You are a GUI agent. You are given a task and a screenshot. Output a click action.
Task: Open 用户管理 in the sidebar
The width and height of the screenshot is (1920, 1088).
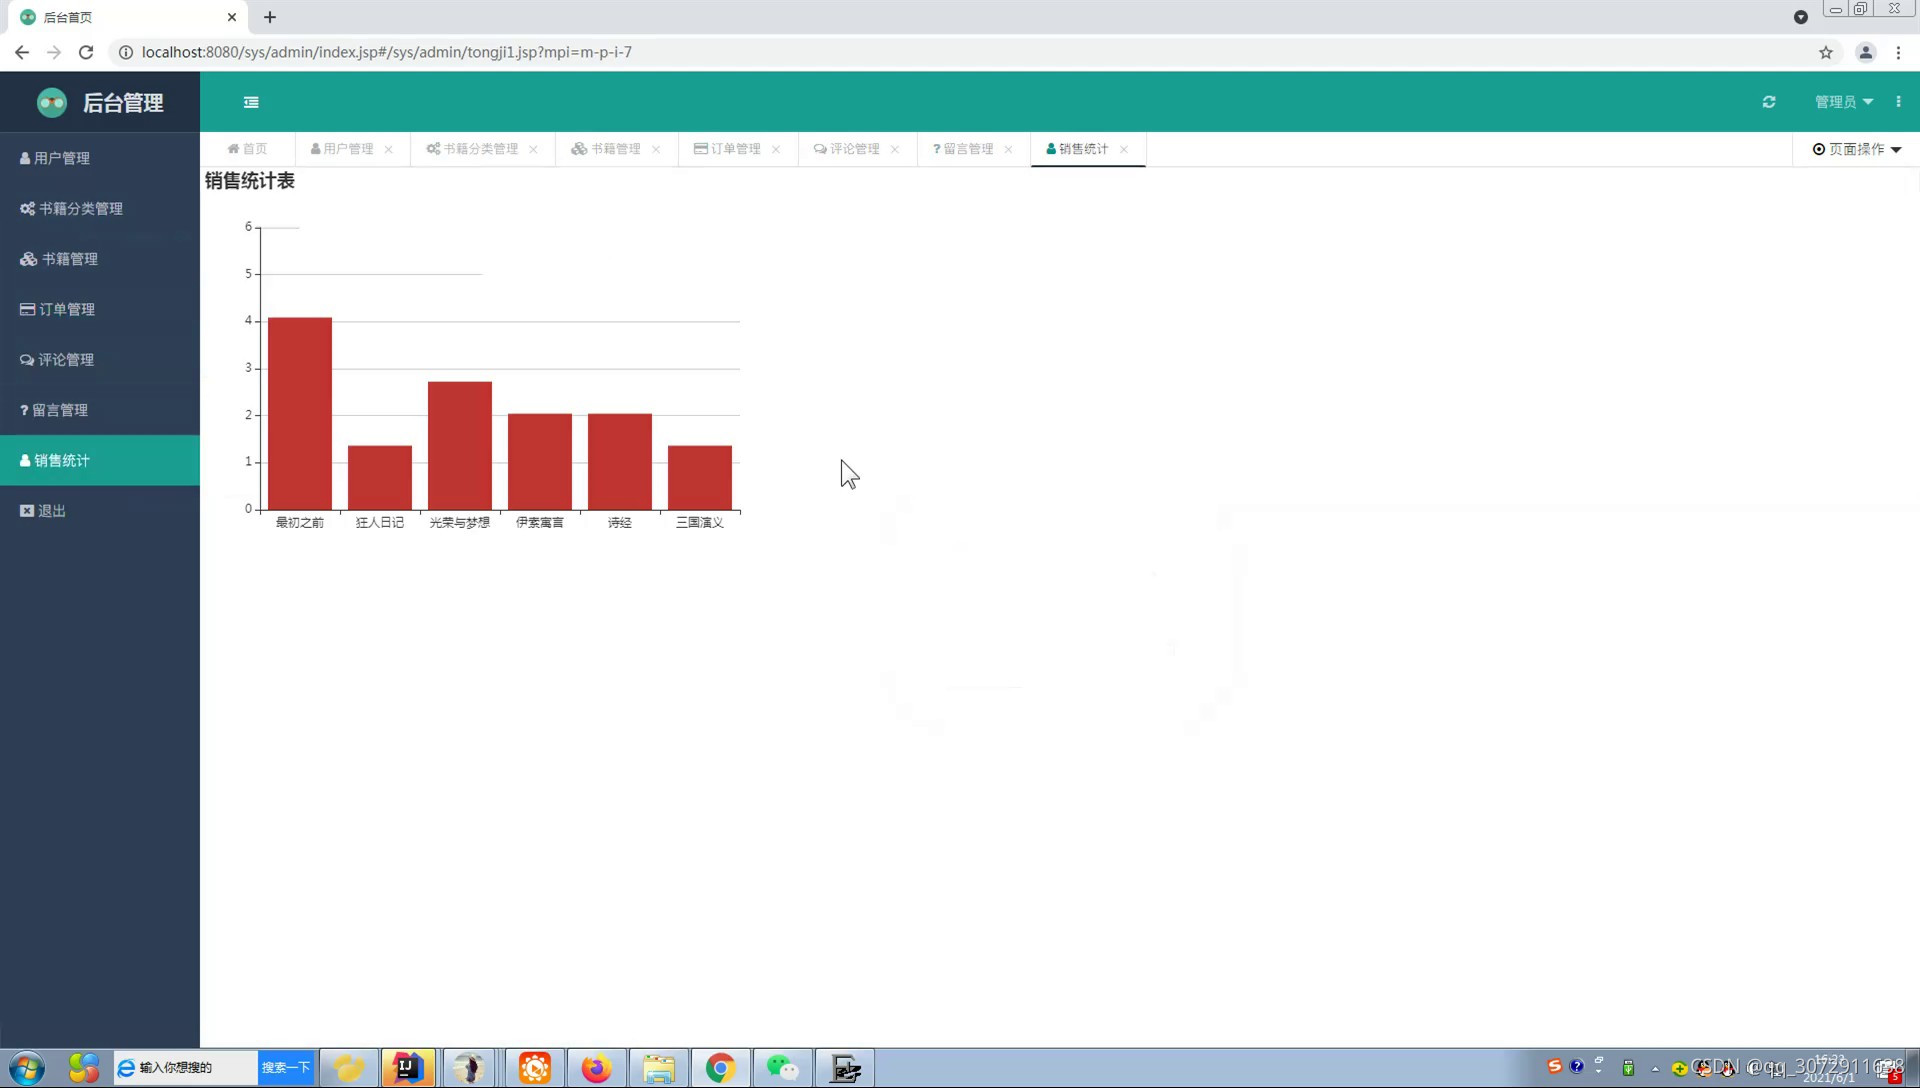pos(100,158)
